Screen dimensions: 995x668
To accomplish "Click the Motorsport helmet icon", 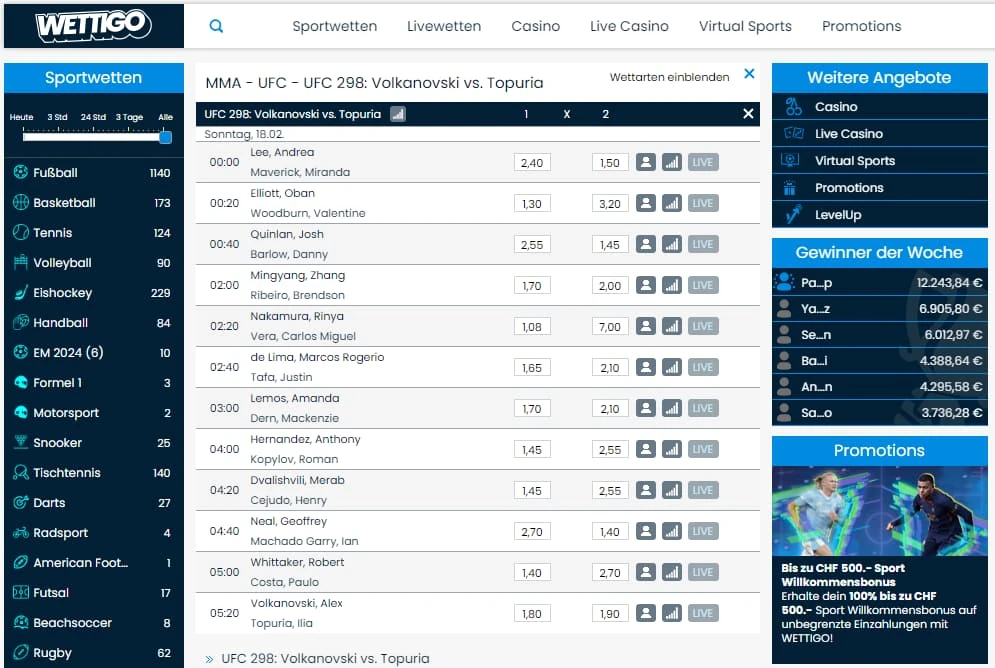I will 21,412.
